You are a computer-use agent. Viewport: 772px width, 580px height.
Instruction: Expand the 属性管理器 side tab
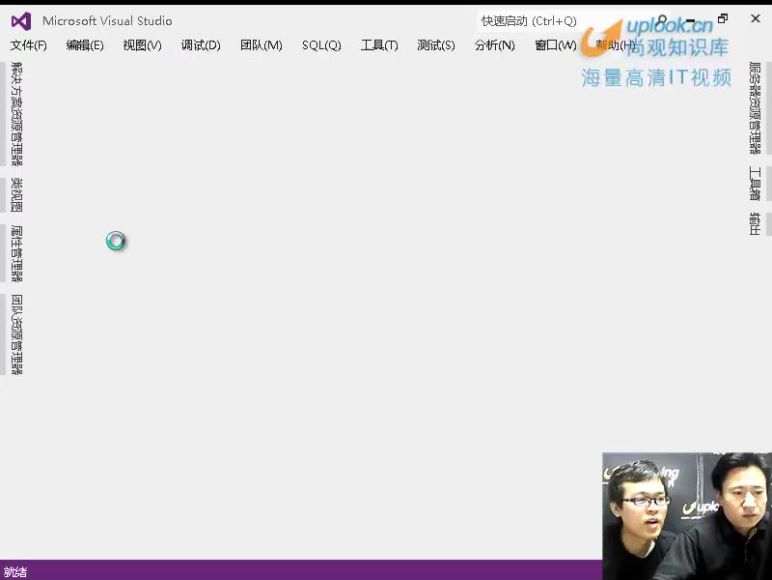coord(16,252)
